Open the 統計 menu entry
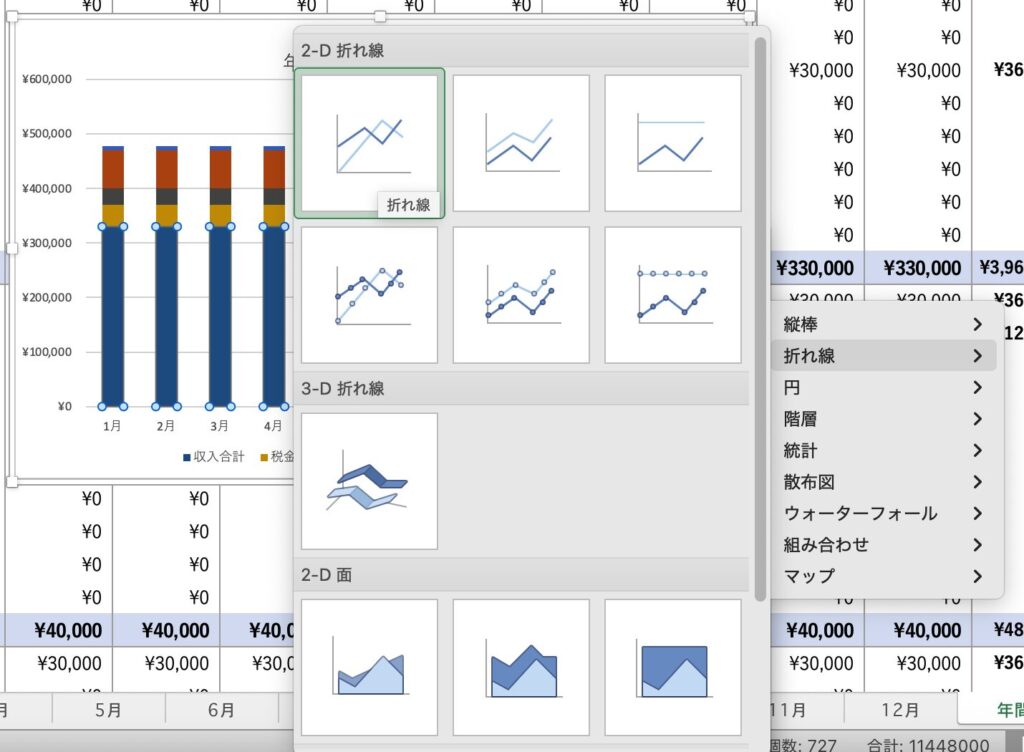1024x752 pixels. pyautogui.click(x=882, y=451)
